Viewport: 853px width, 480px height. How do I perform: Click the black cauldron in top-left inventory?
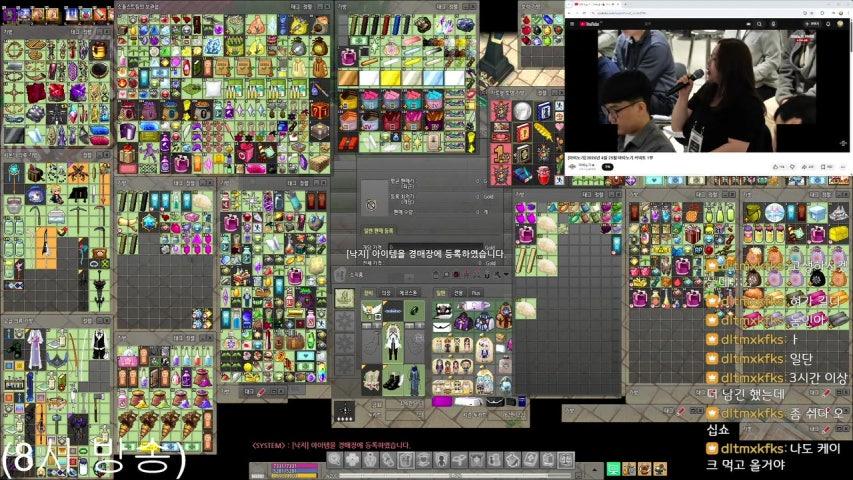(99, 70)
